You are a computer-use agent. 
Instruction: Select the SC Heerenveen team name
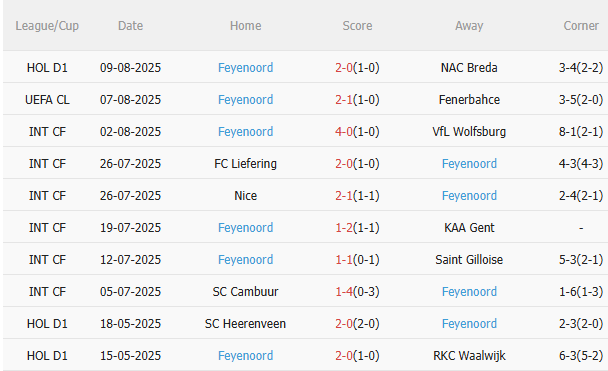245,324
